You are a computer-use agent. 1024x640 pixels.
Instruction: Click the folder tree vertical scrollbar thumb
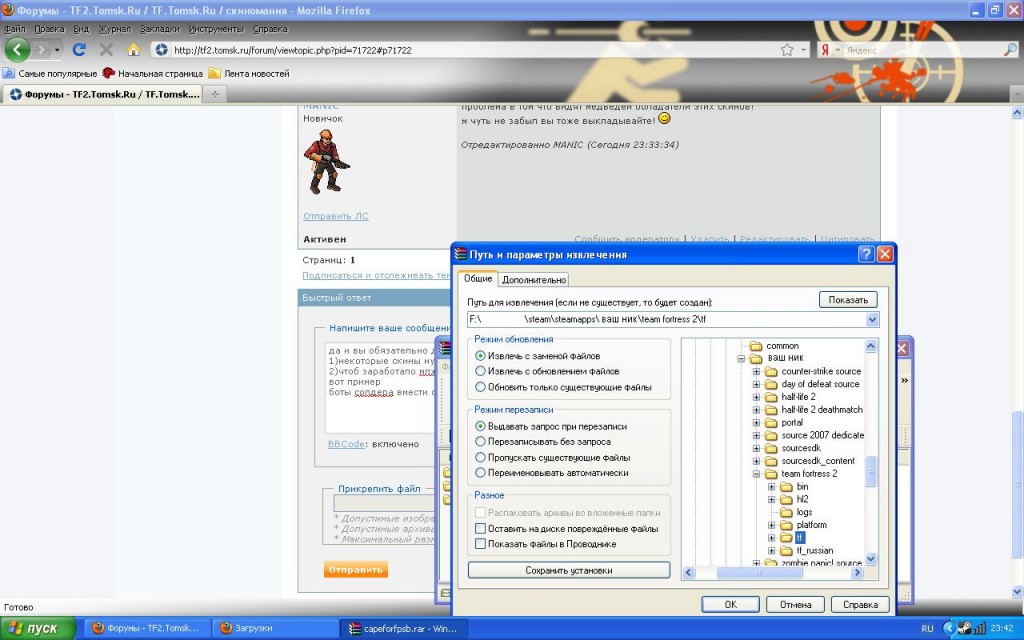(x=871, y=471)
